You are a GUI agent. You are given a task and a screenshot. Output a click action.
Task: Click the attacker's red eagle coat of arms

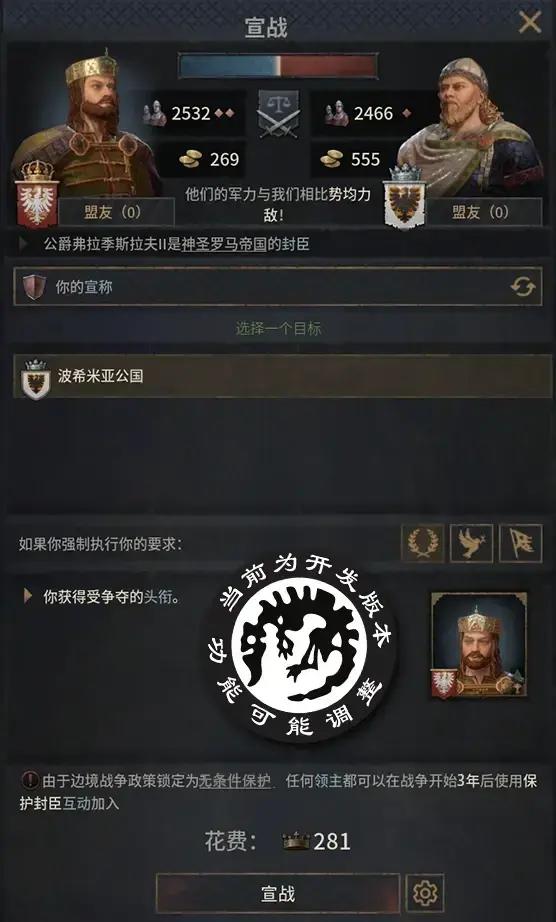pyautogui.click(x=37, y=203)
